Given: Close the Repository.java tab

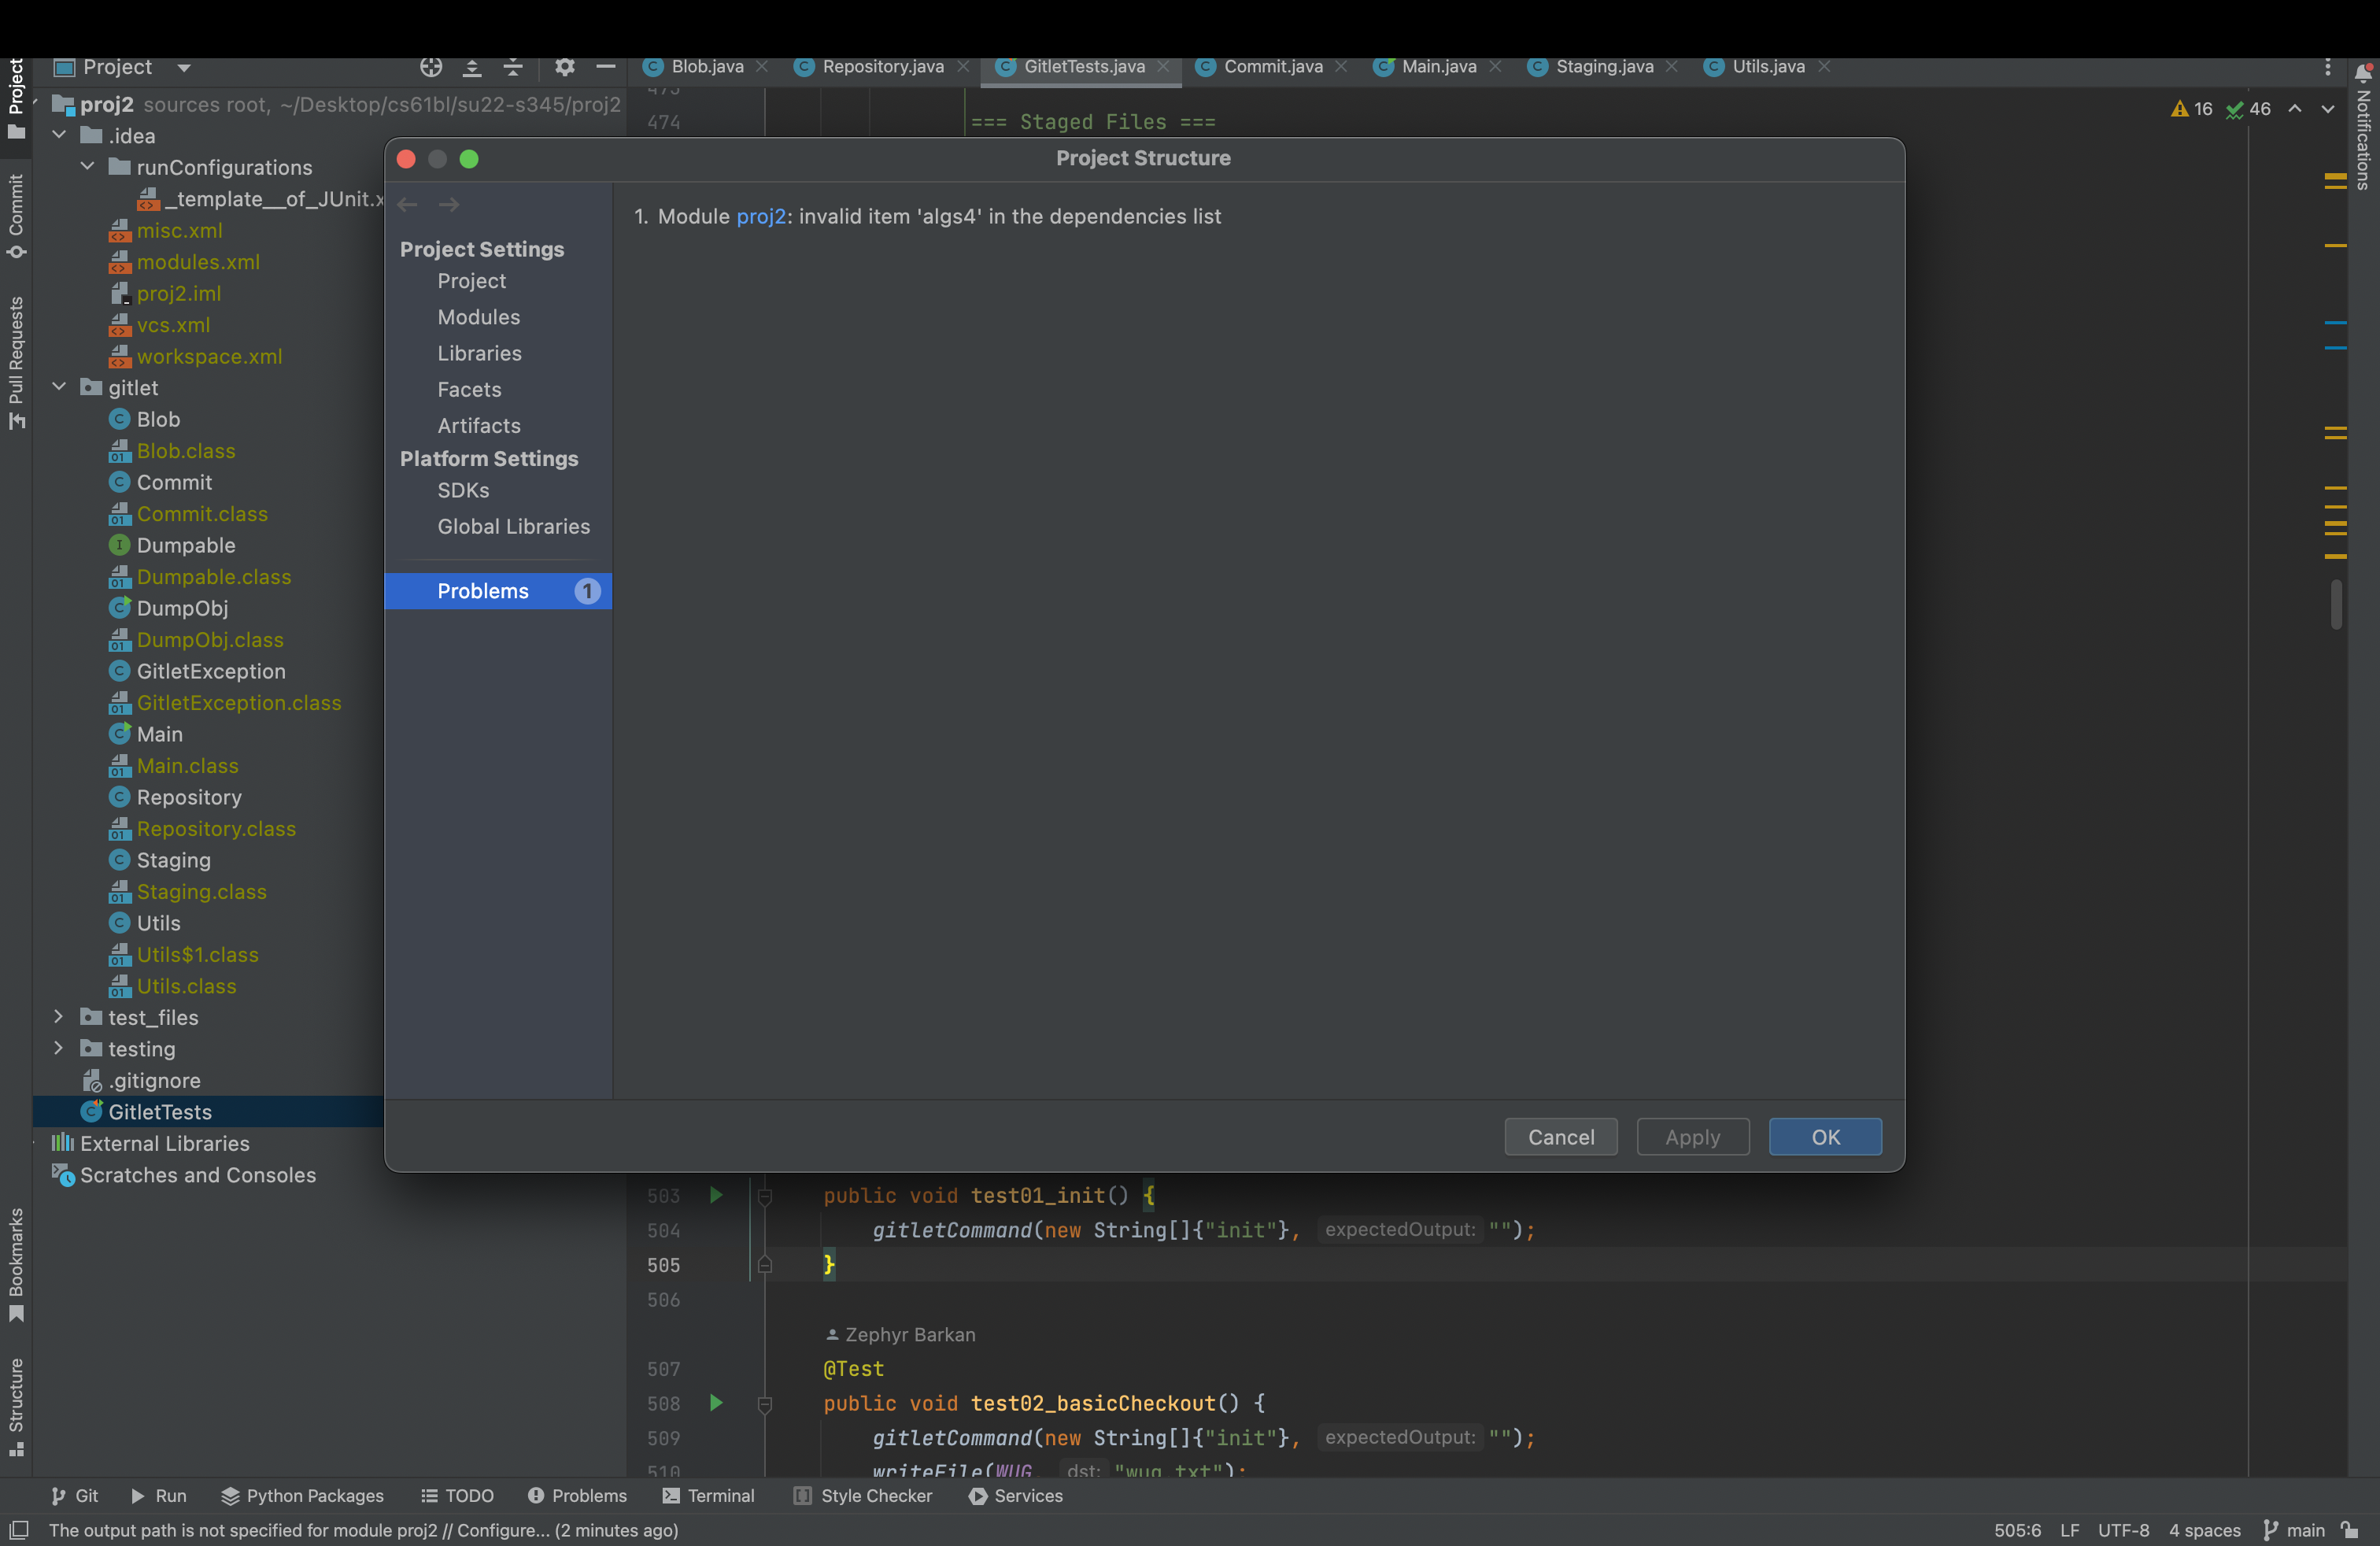Looking at the screenshot, I should pyautogui.click(x=963, y=67).
